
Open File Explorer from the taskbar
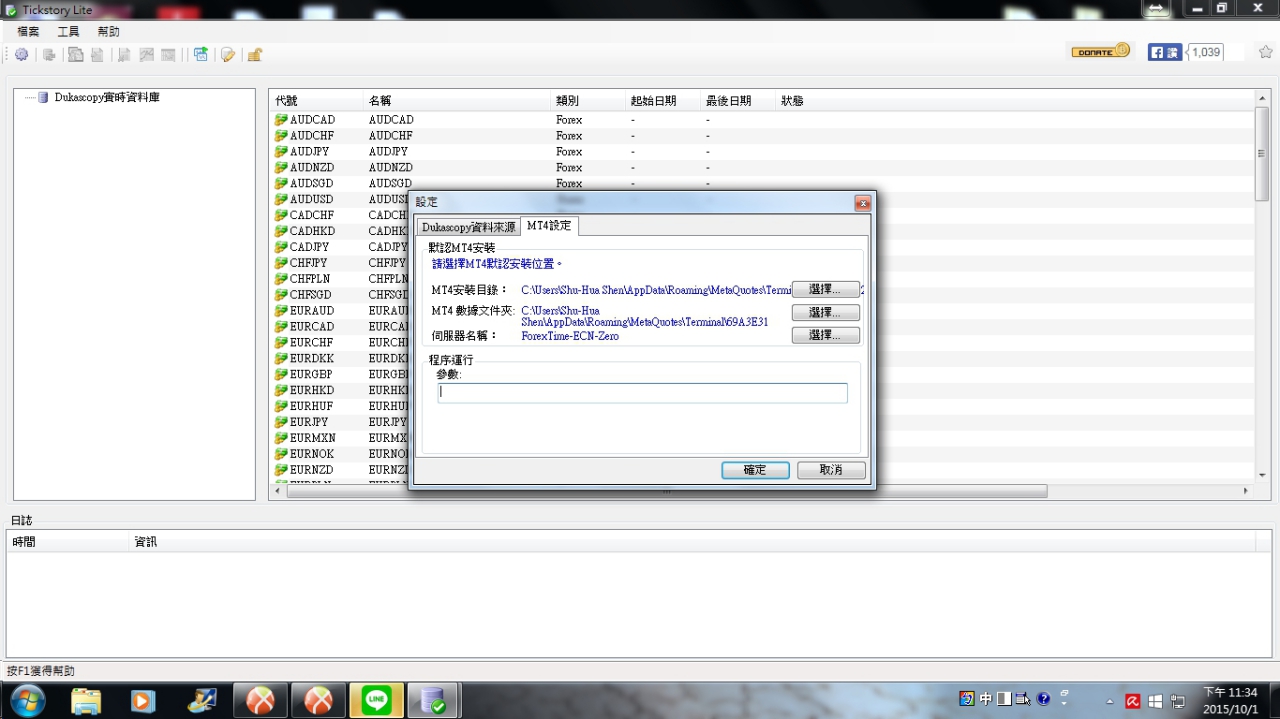click(x=86, y=701)
